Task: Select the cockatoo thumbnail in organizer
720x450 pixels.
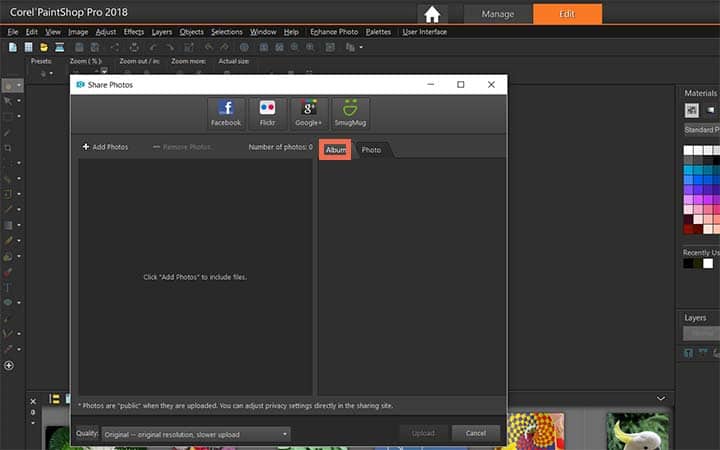Action: (x=638, y=431)
